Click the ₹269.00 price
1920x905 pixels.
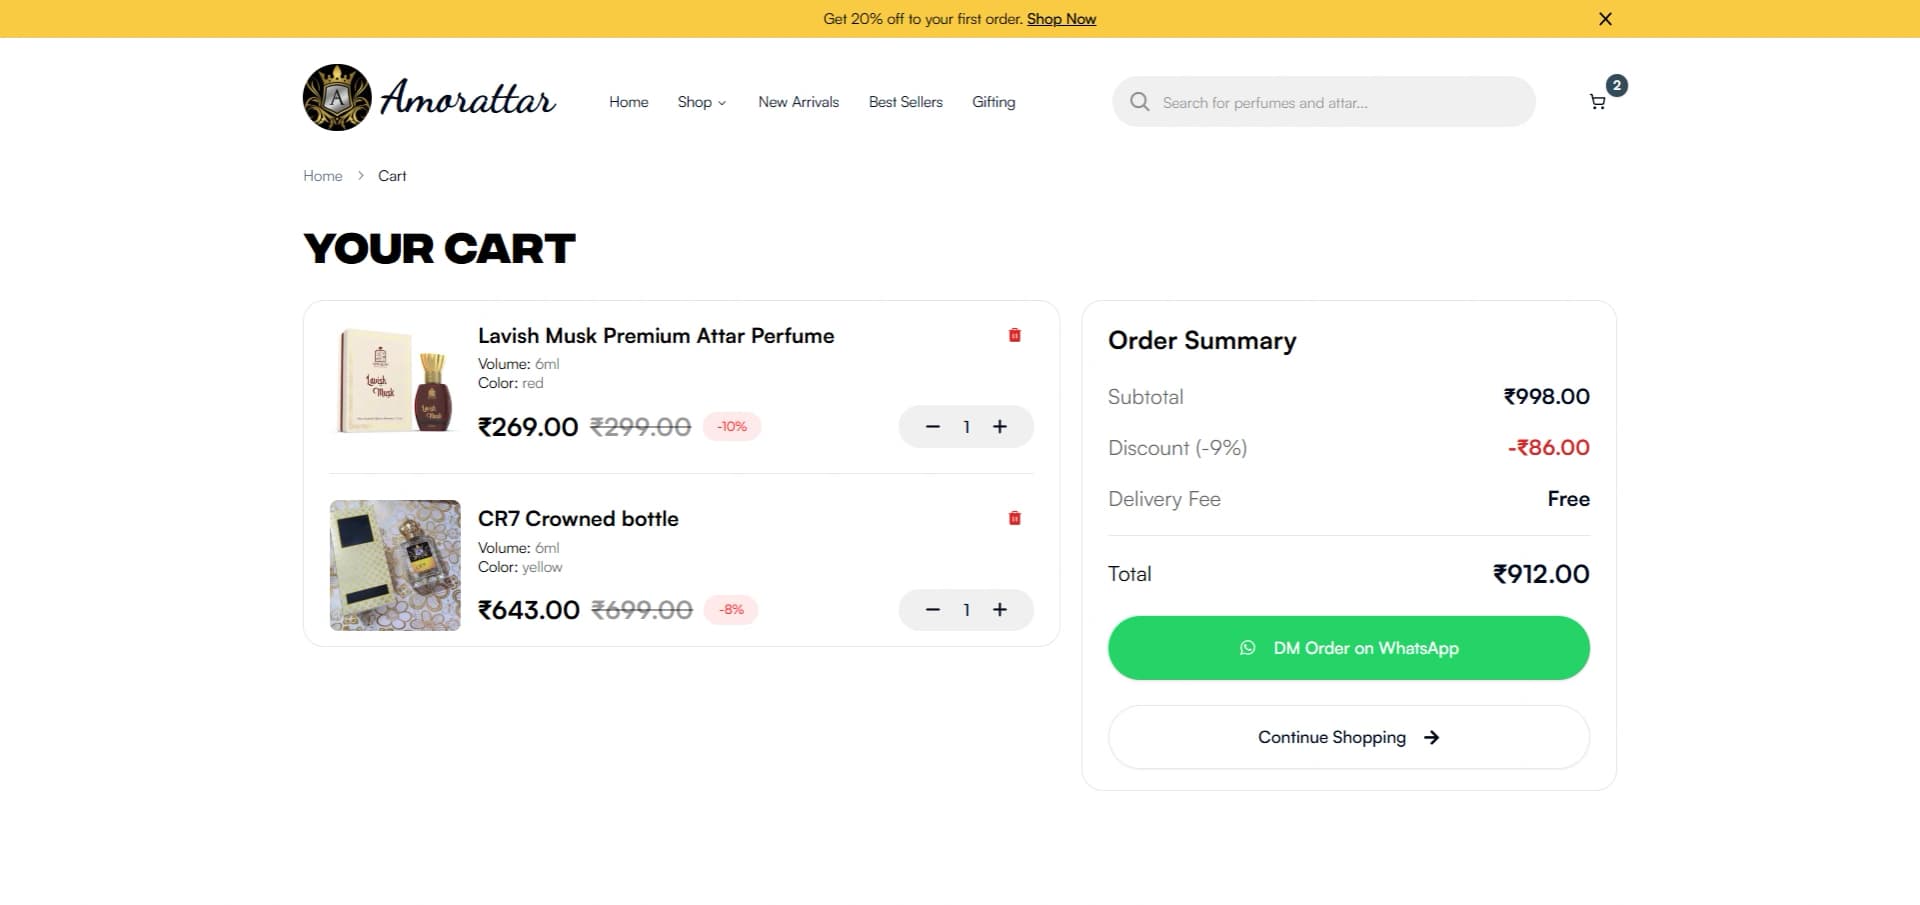[x=528, y=427]
